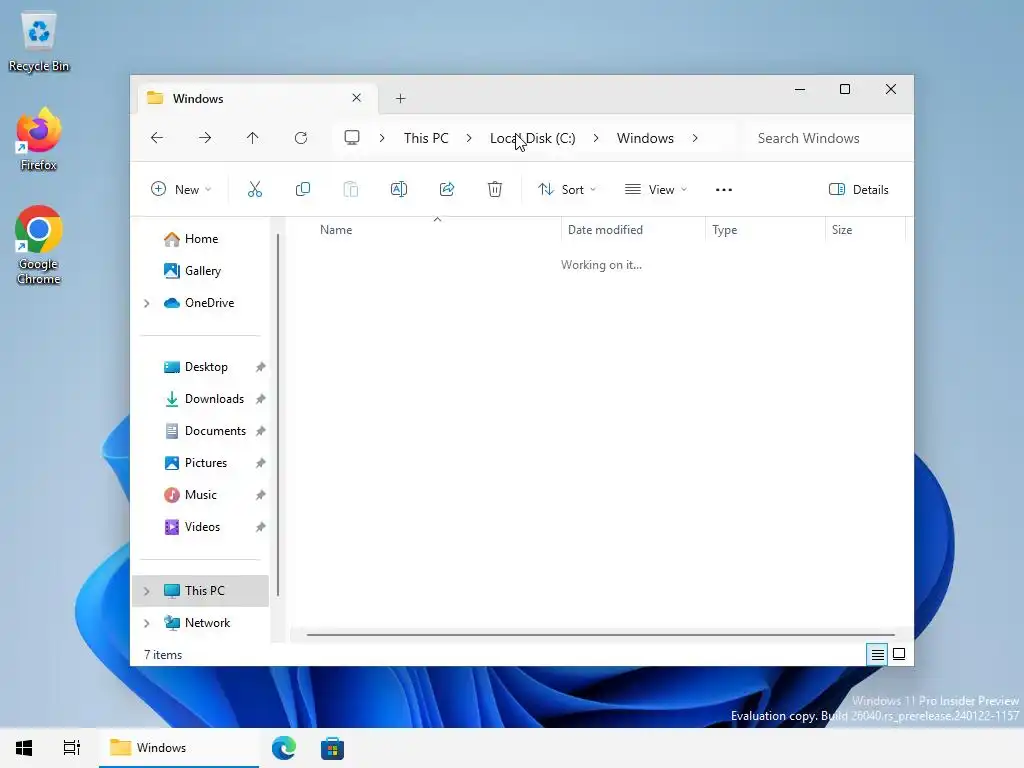Screen dimensions: 1024x768
Task: Expand chevron after Local Disk (C:) breadcrumb
Action: coord(596,138)
